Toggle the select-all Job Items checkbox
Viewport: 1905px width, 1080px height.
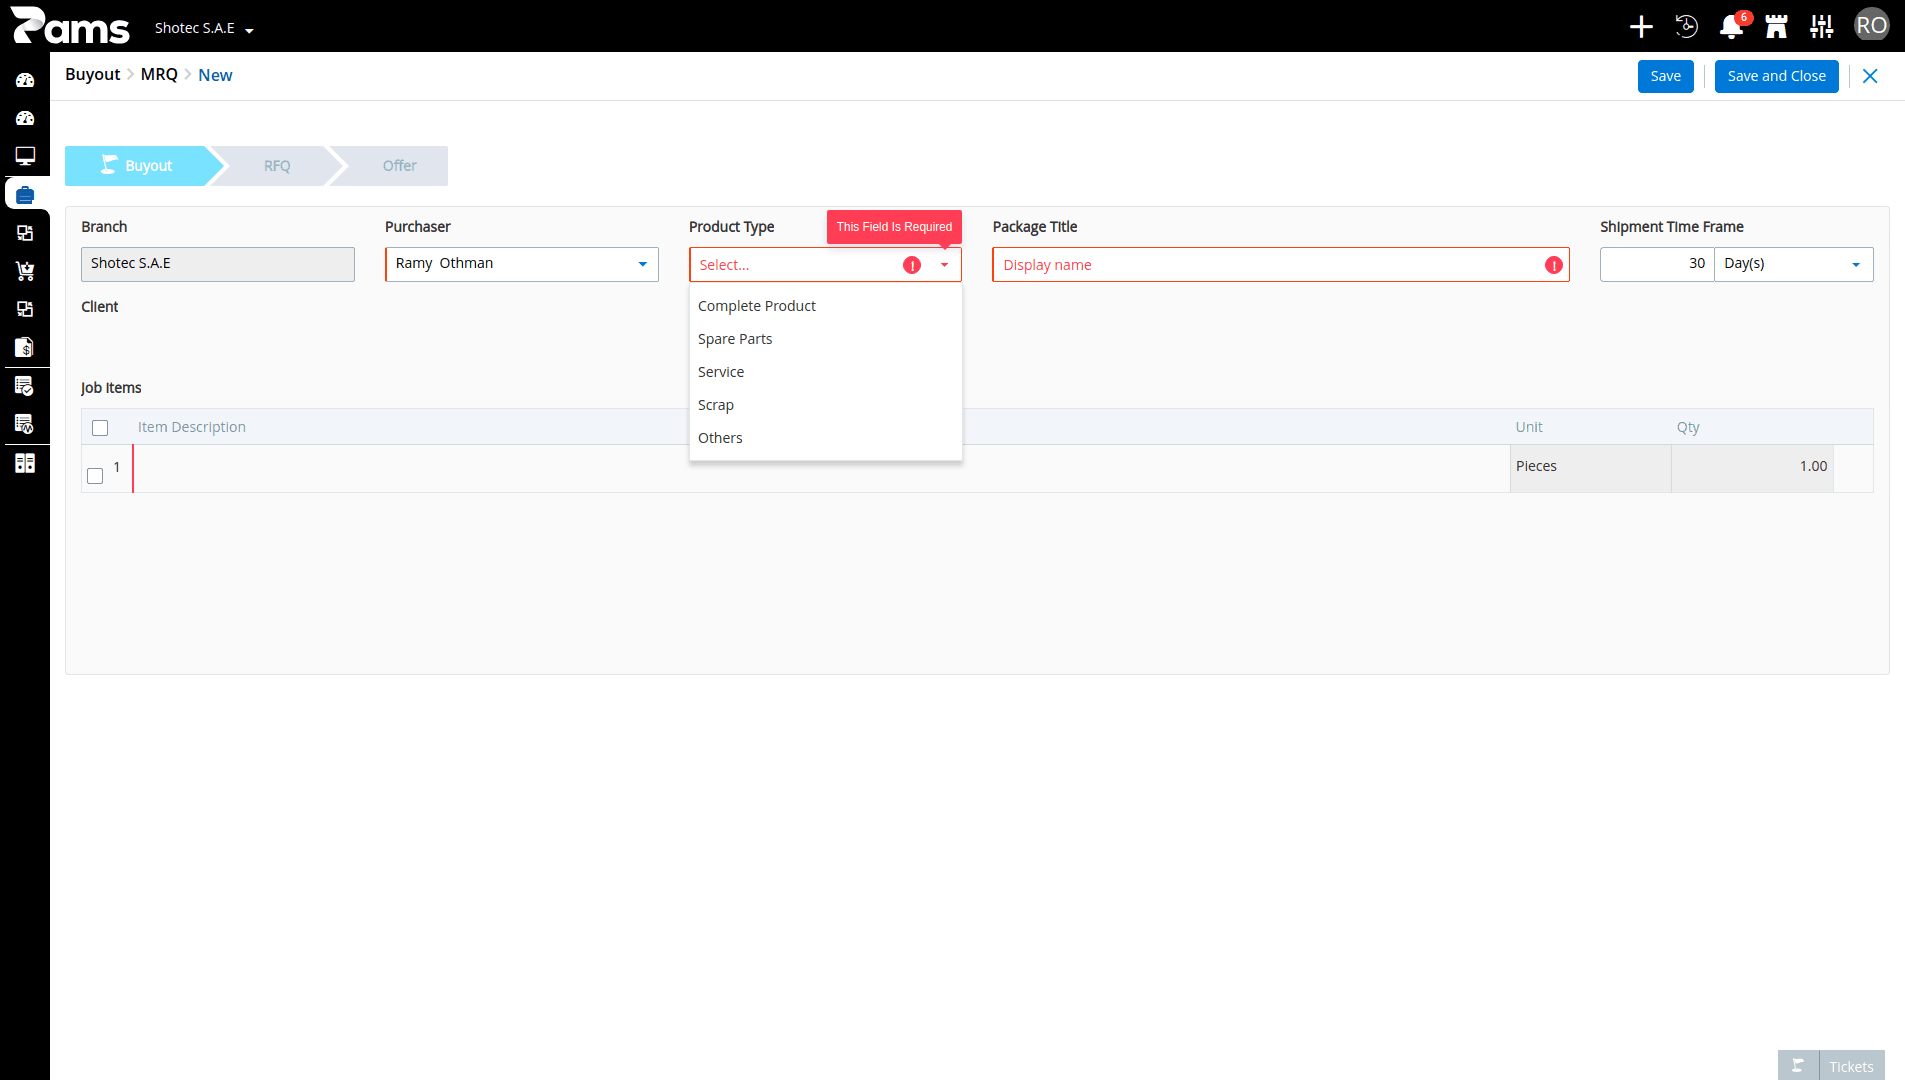point(100,428)
